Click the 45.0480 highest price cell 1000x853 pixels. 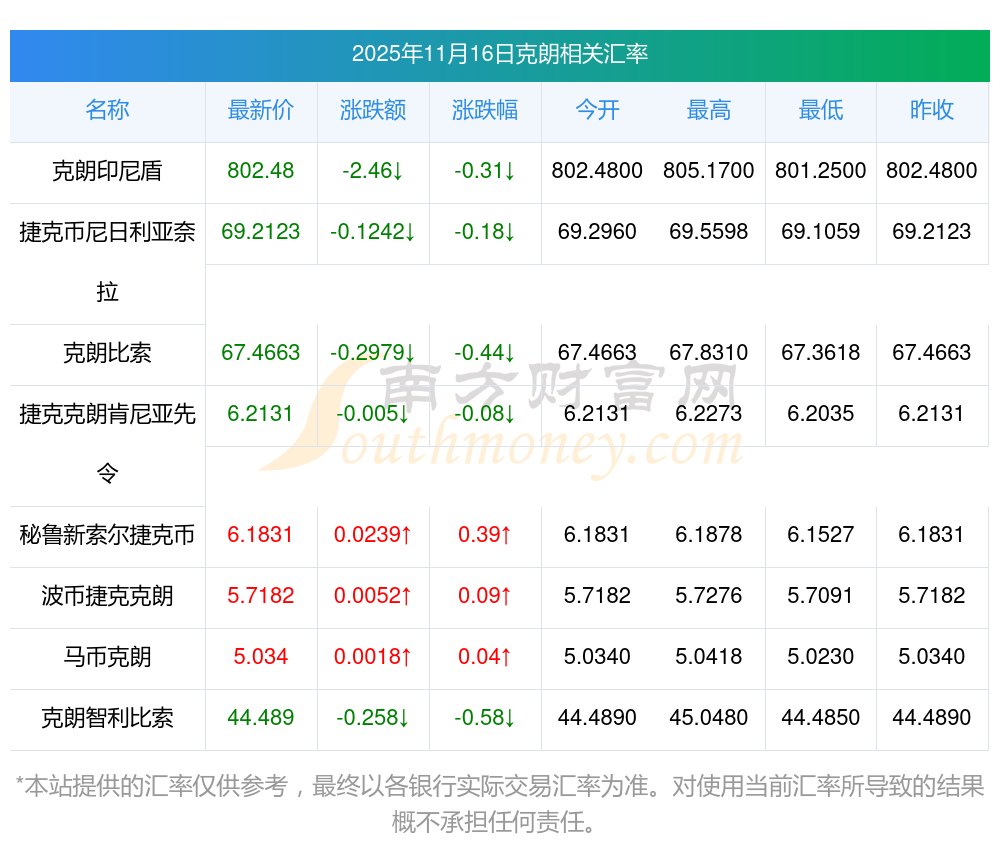(x=709, y=718)
